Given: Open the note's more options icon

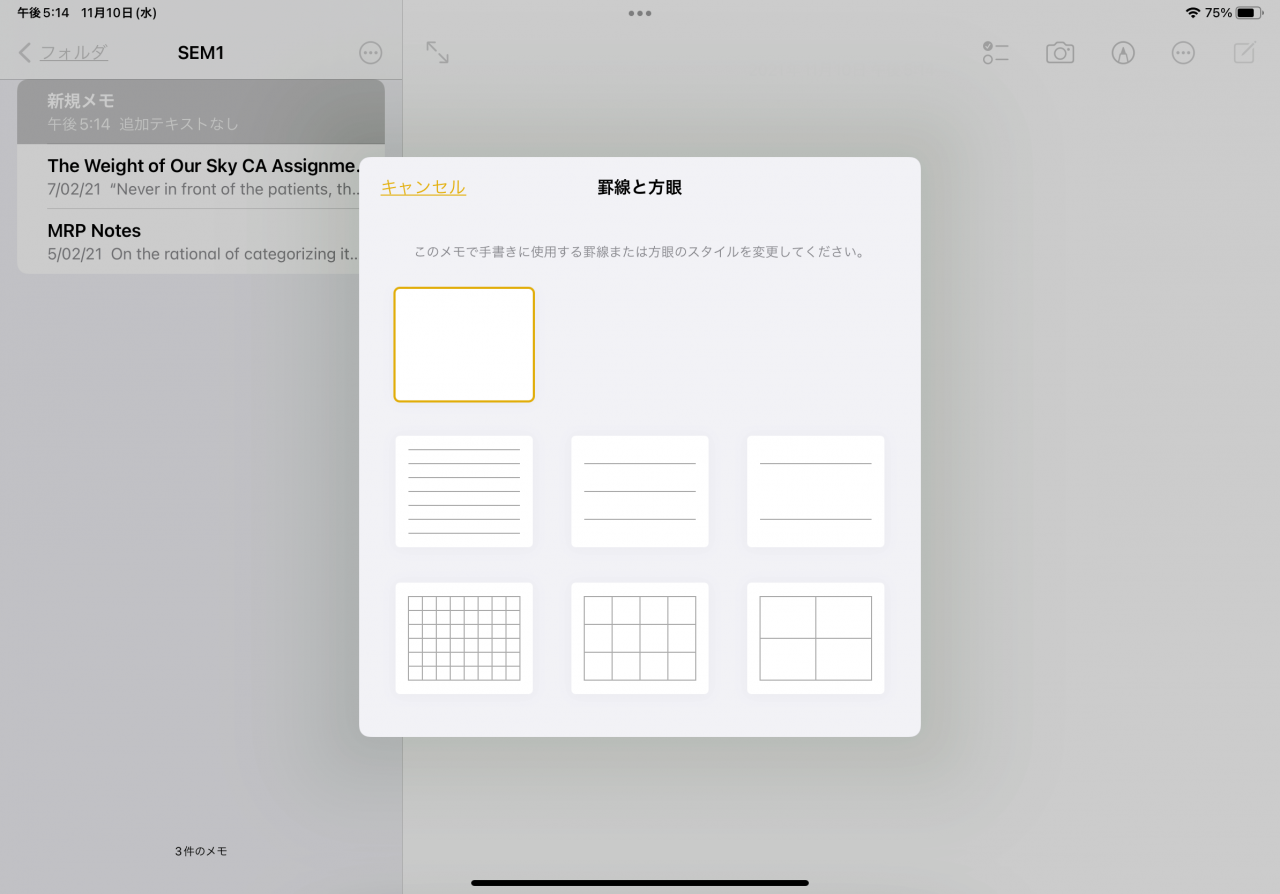Looking at the screenshot, I should point(1183,52).
